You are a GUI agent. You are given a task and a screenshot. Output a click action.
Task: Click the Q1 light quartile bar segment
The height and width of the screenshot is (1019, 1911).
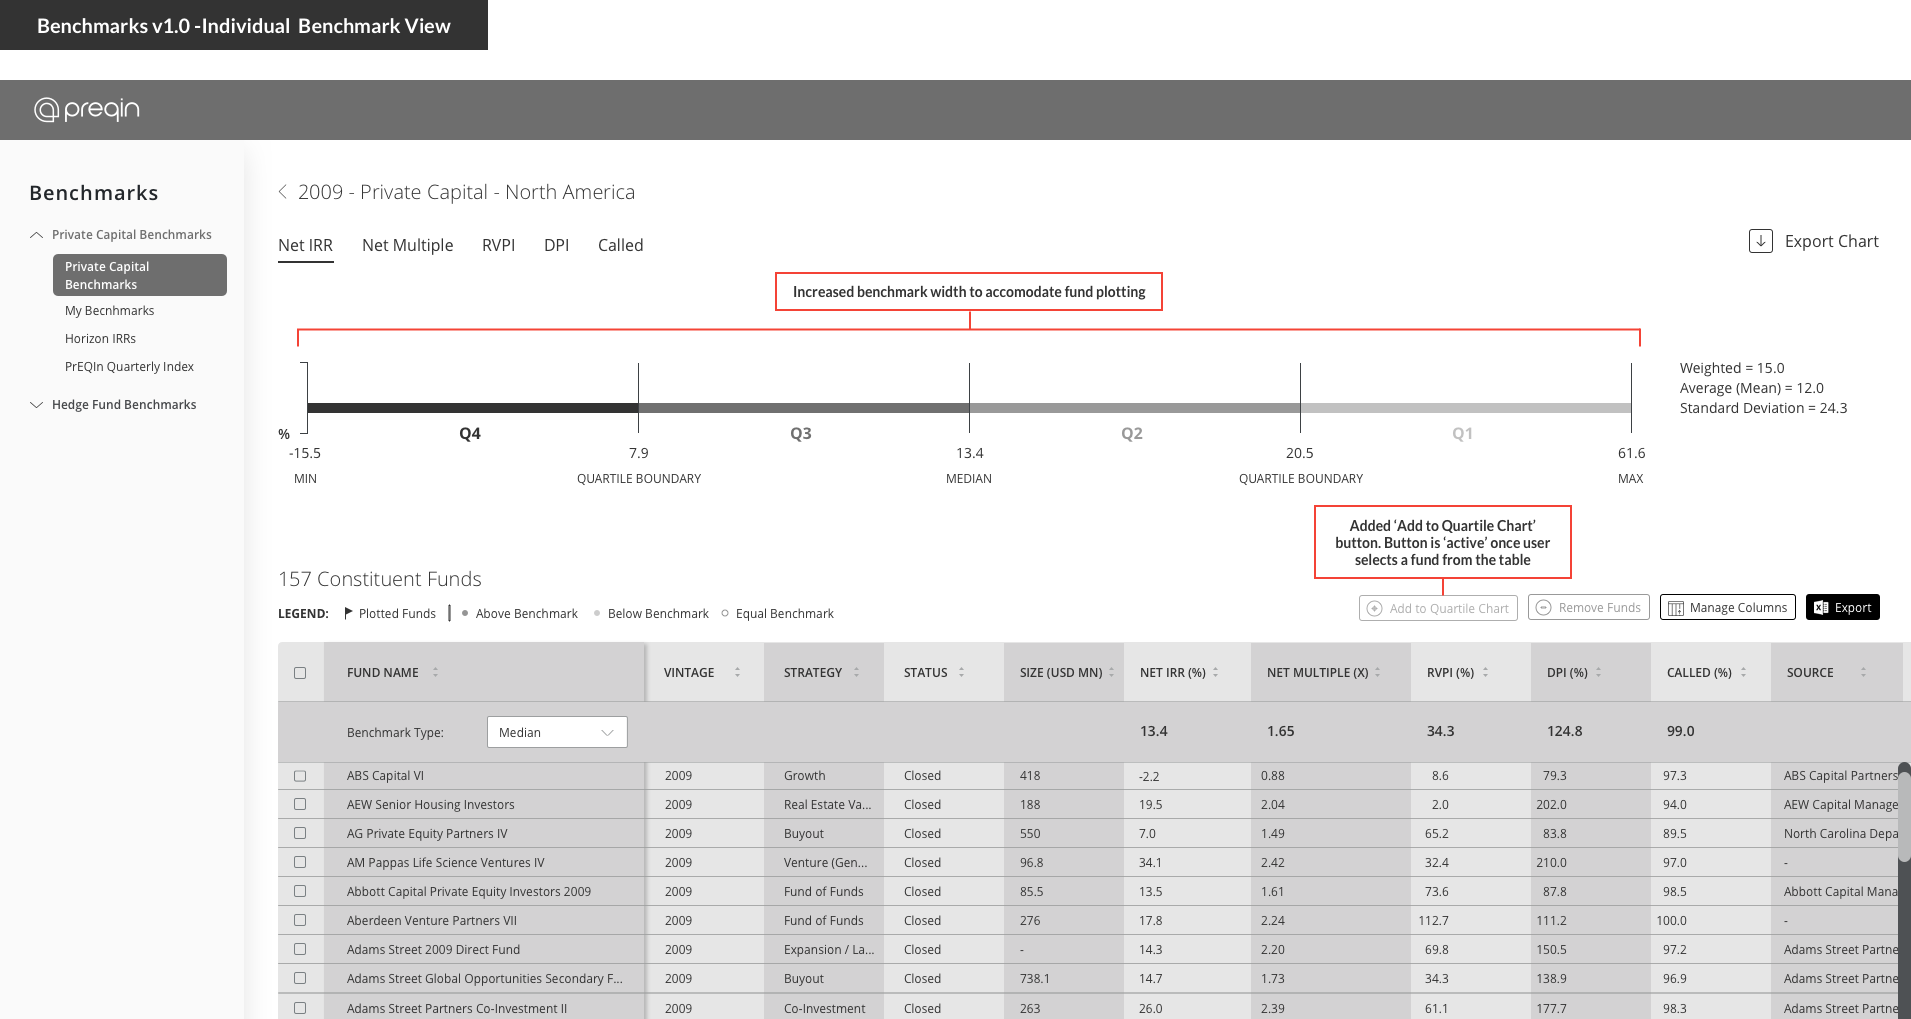tap(1466, 408)
